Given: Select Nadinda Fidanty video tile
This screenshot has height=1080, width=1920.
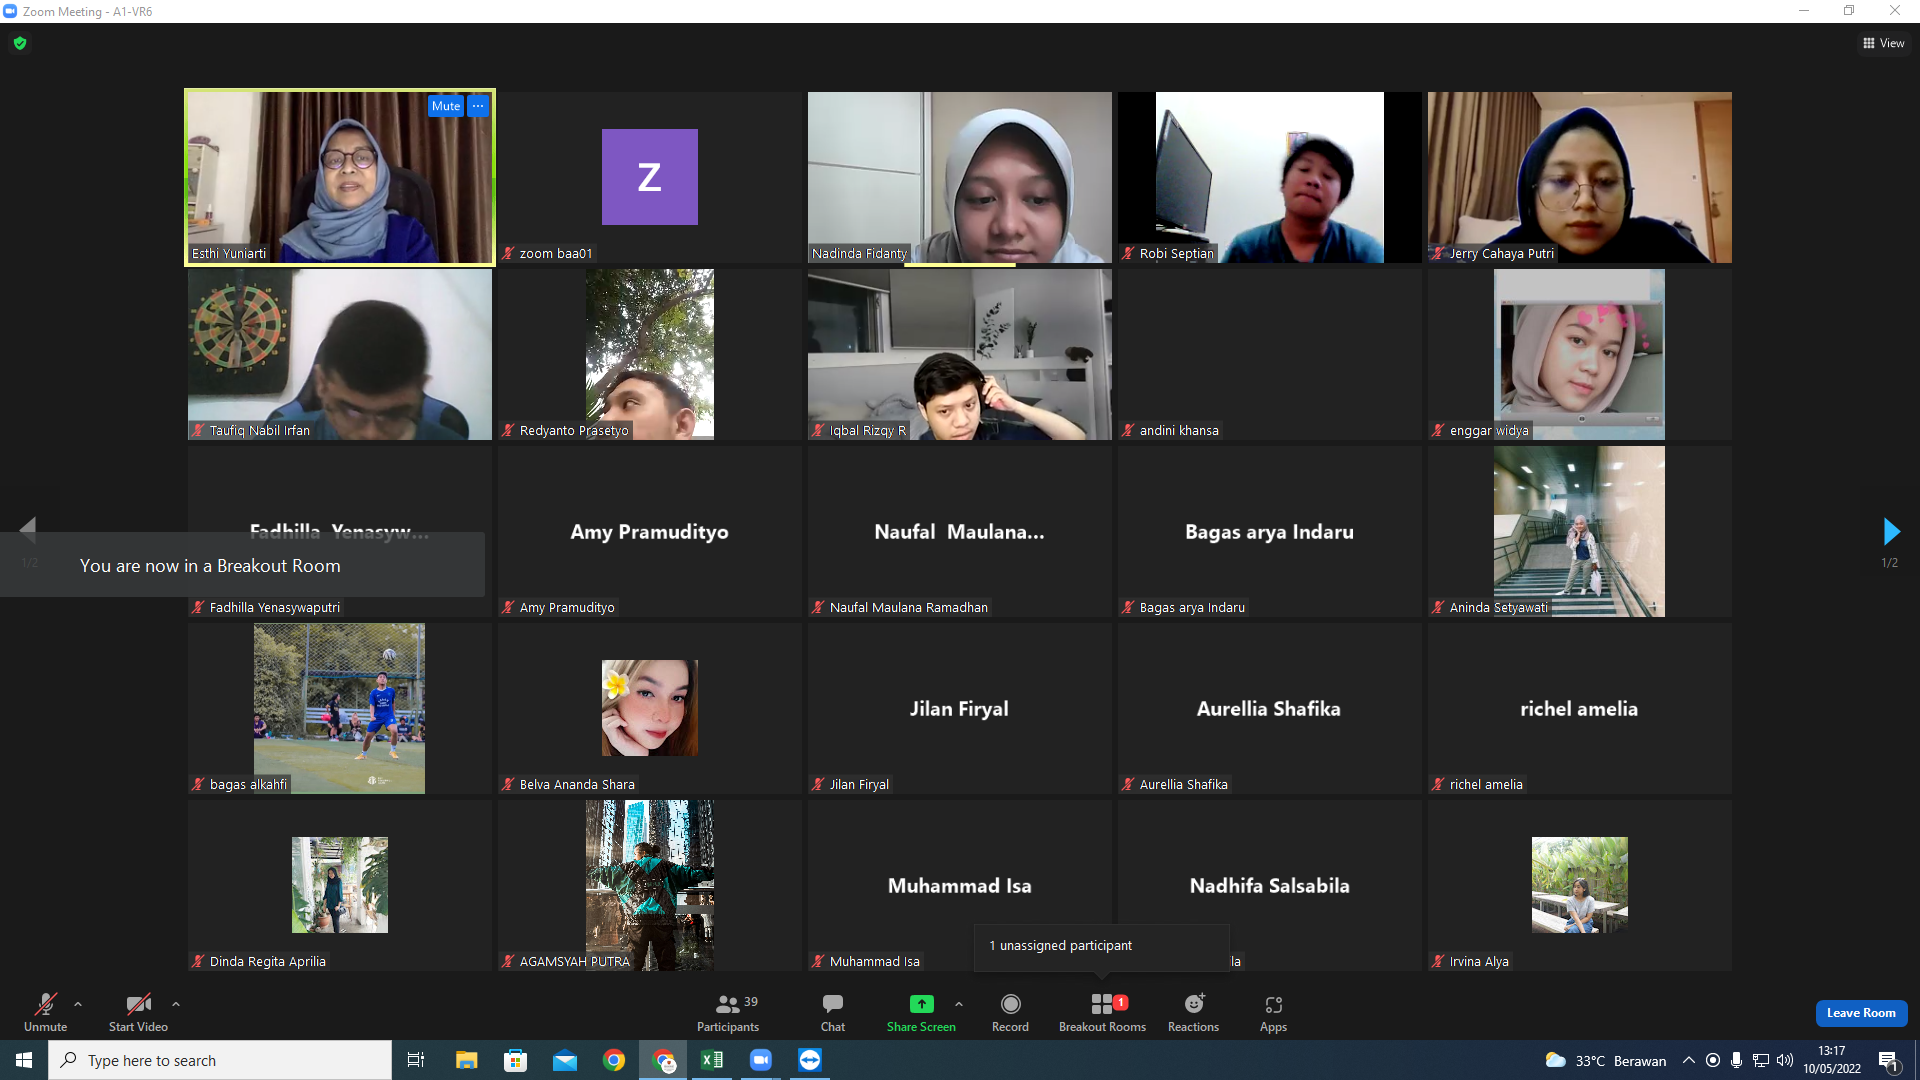Looking at the screenshot, I should click(x=960, y=178).
